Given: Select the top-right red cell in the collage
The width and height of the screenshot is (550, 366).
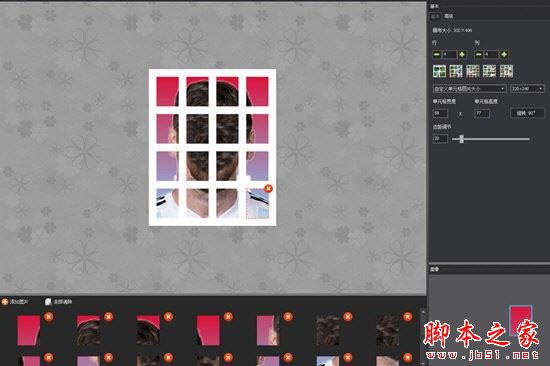Looking at the screenshot, I should coord(257,91).
